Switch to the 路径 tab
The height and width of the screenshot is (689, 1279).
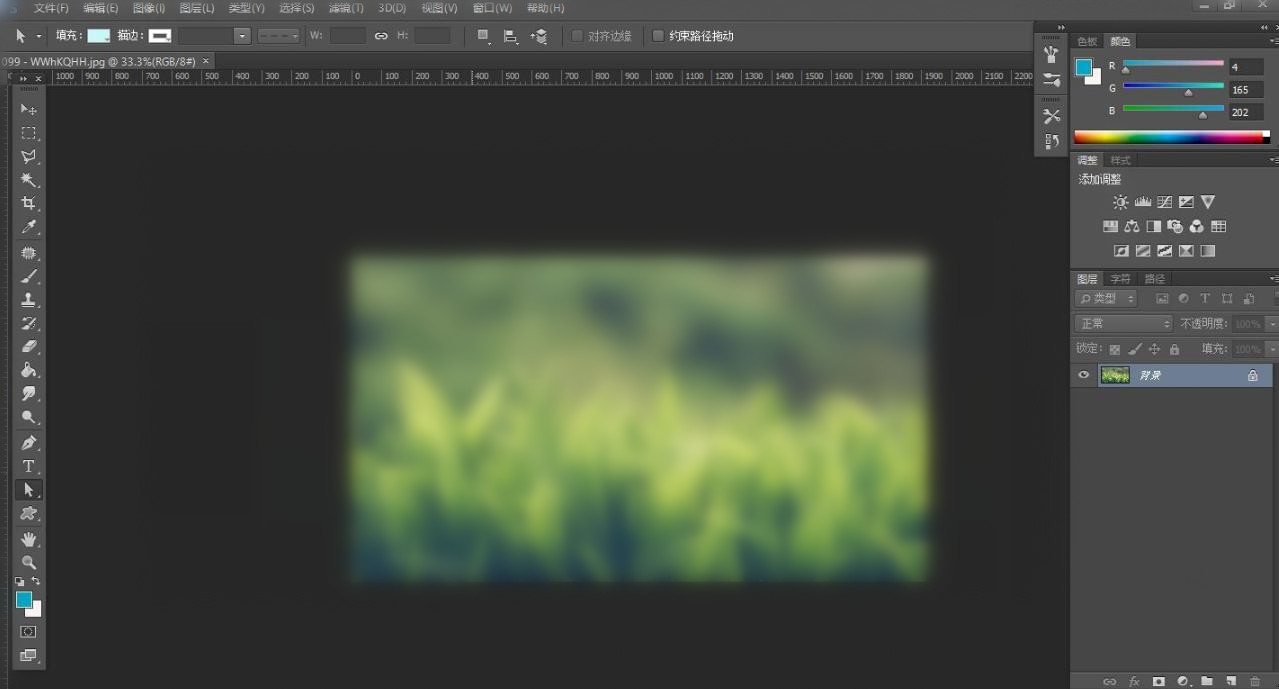click(1155, 279)
